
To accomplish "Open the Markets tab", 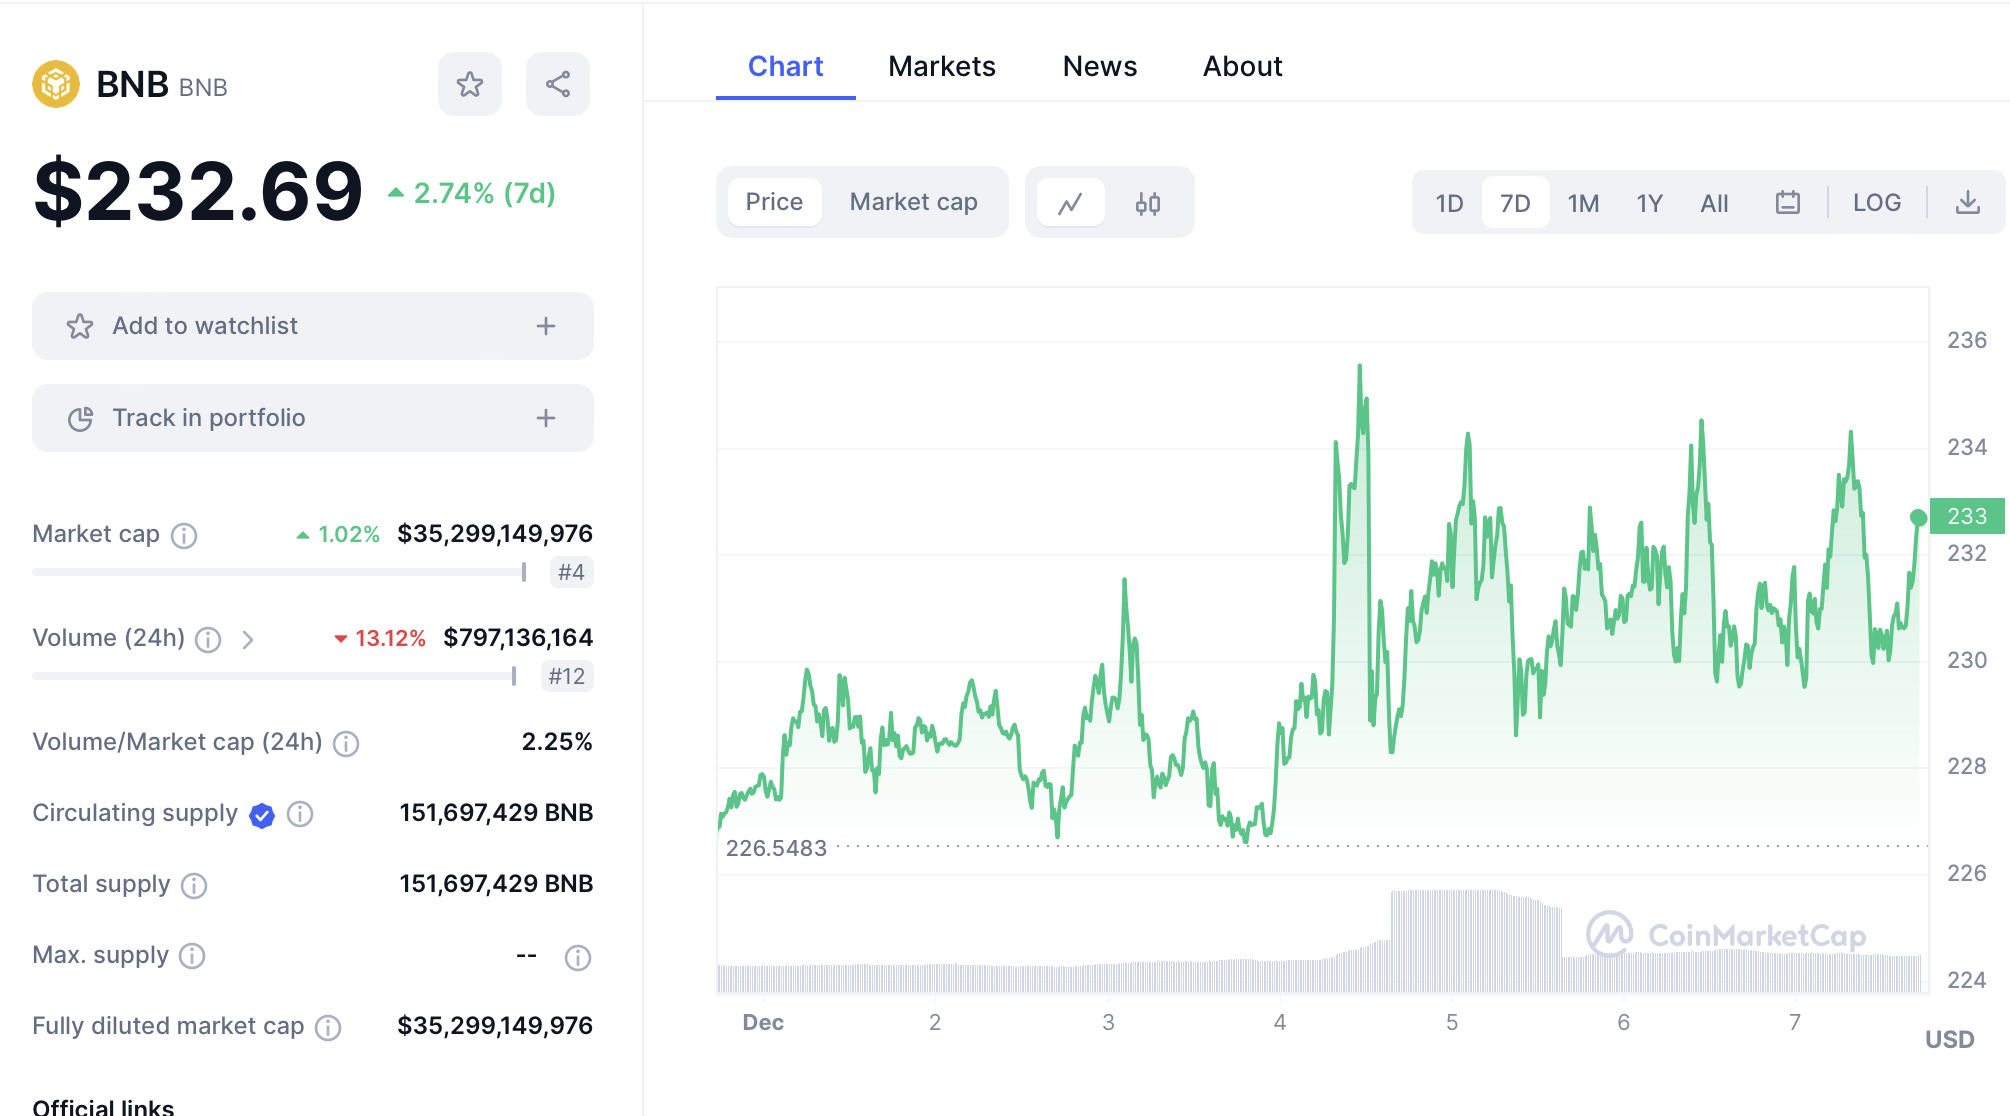I will [941, 66].
